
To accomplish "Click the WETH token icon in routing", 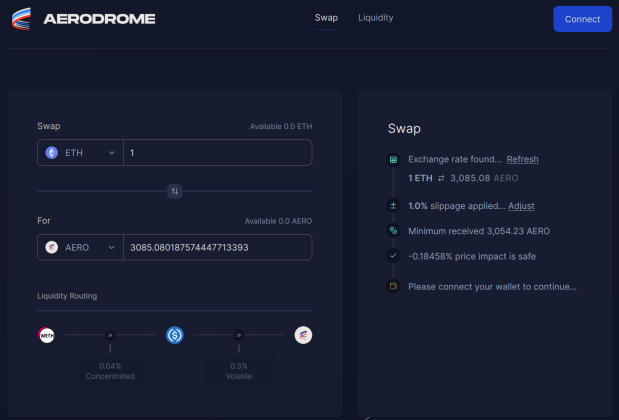I will click(46, 335).
